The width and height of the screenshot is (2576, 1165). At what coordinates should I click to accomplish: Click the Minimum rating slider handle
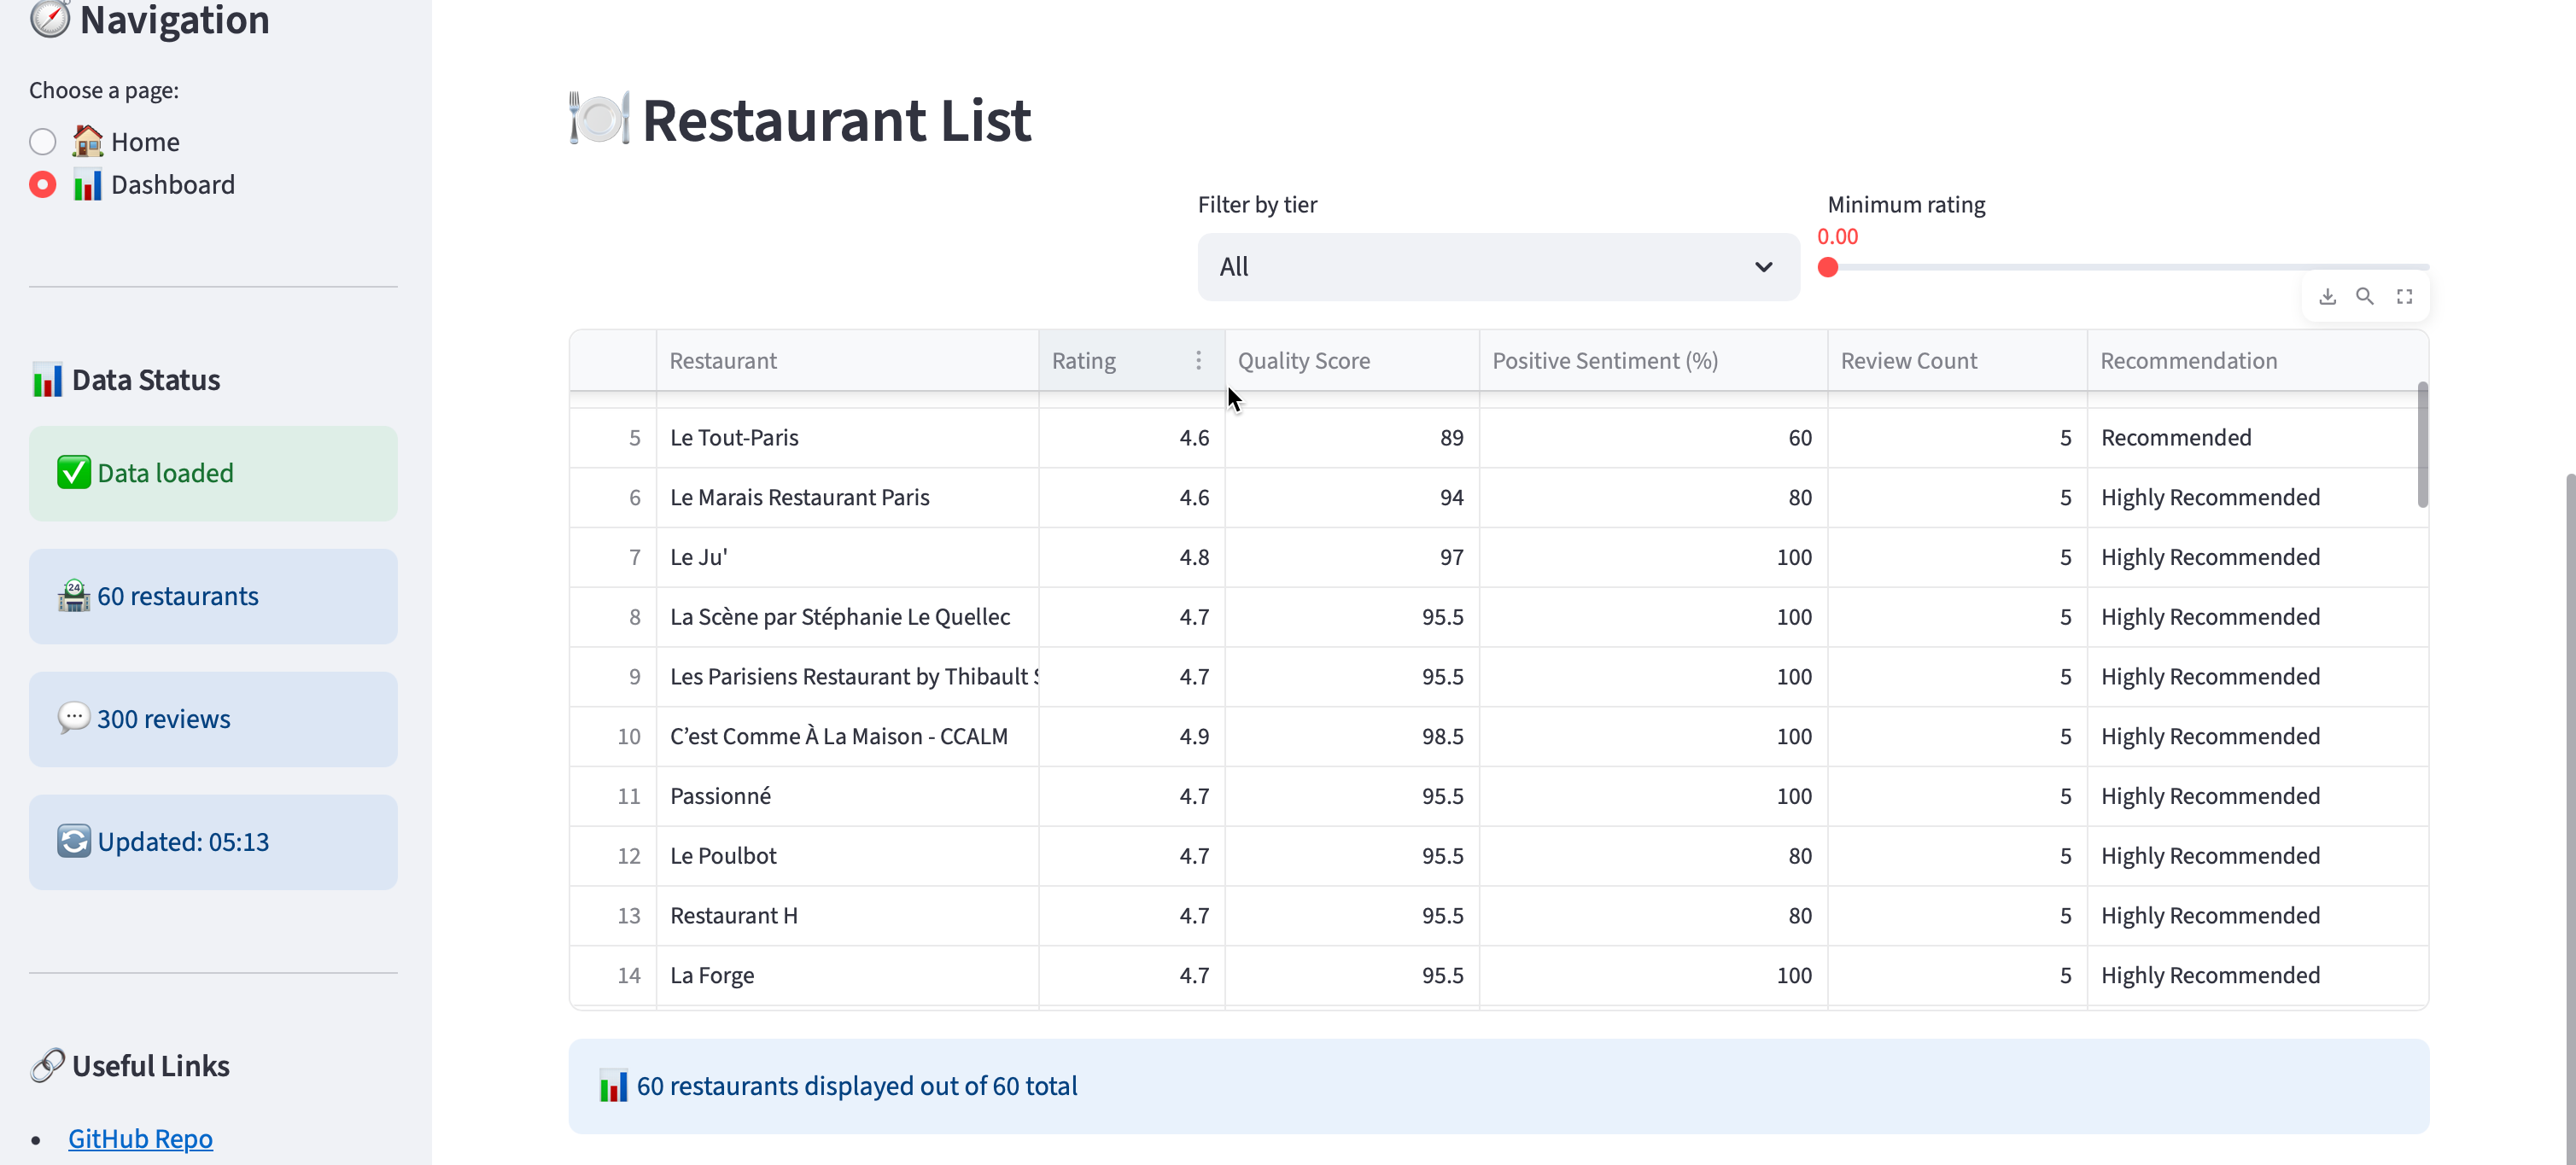pos(1828,267)
